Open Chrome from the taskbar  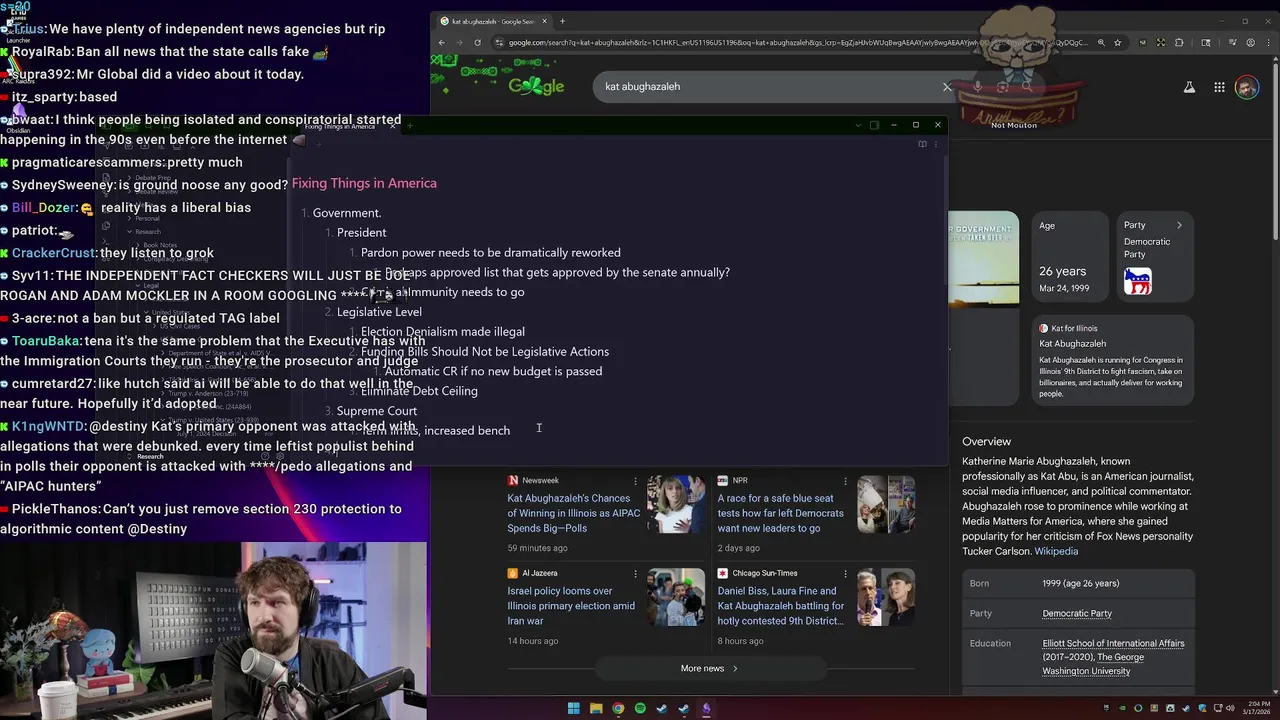pyautogui.click(x=618, y=709)
